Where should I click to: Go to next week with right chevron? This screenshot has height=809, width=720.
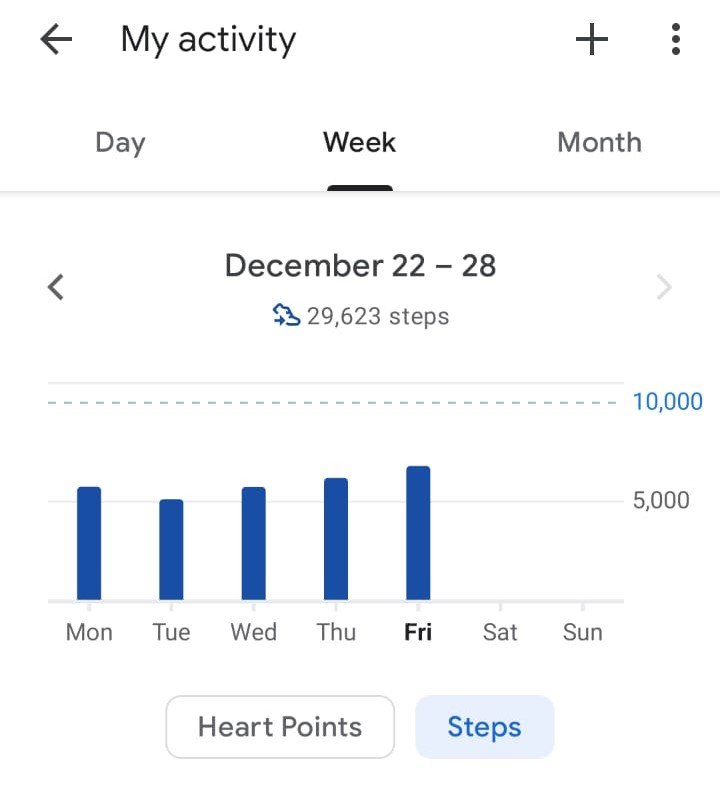pos(664,288)
